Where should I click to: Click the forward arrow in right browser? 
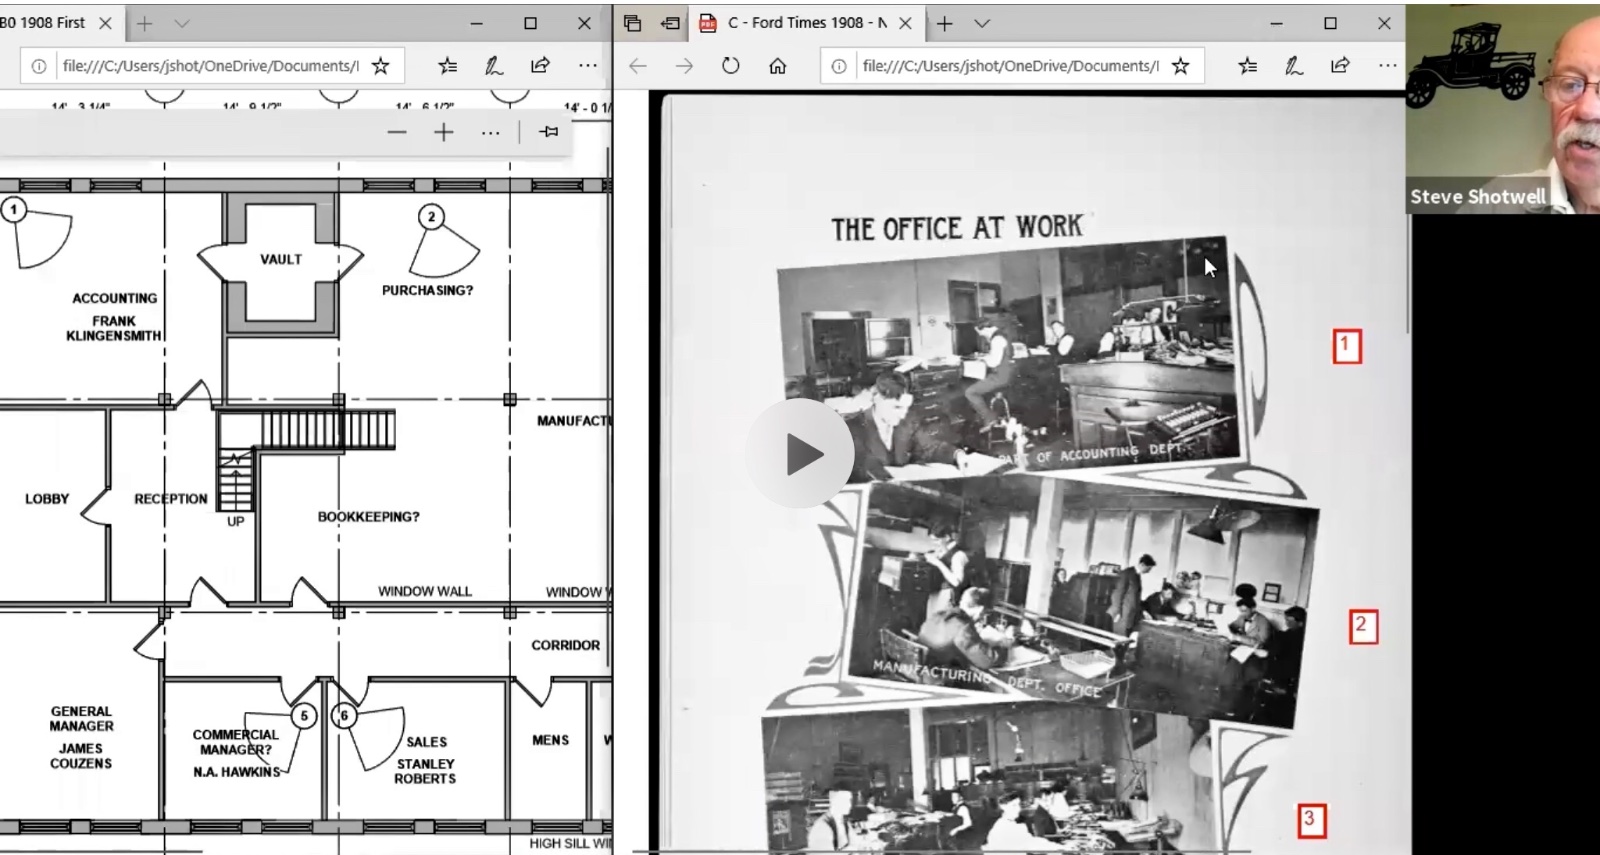coord(684,66)
